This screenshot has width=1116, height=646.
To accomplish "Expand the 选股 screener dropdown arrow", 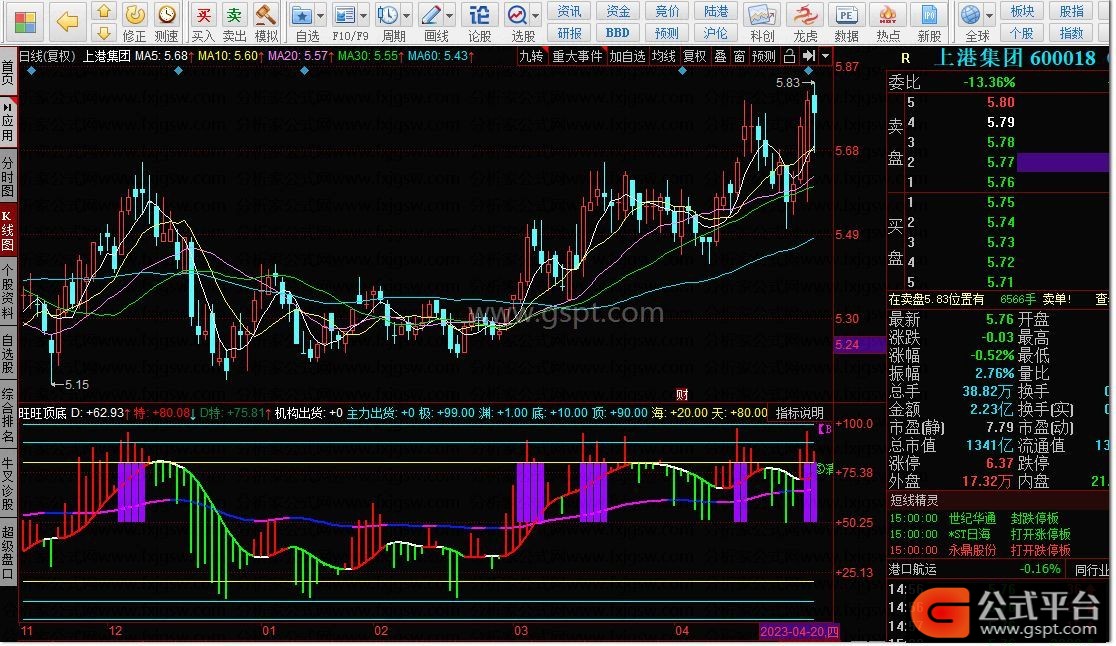I will [x=535, y=14].
